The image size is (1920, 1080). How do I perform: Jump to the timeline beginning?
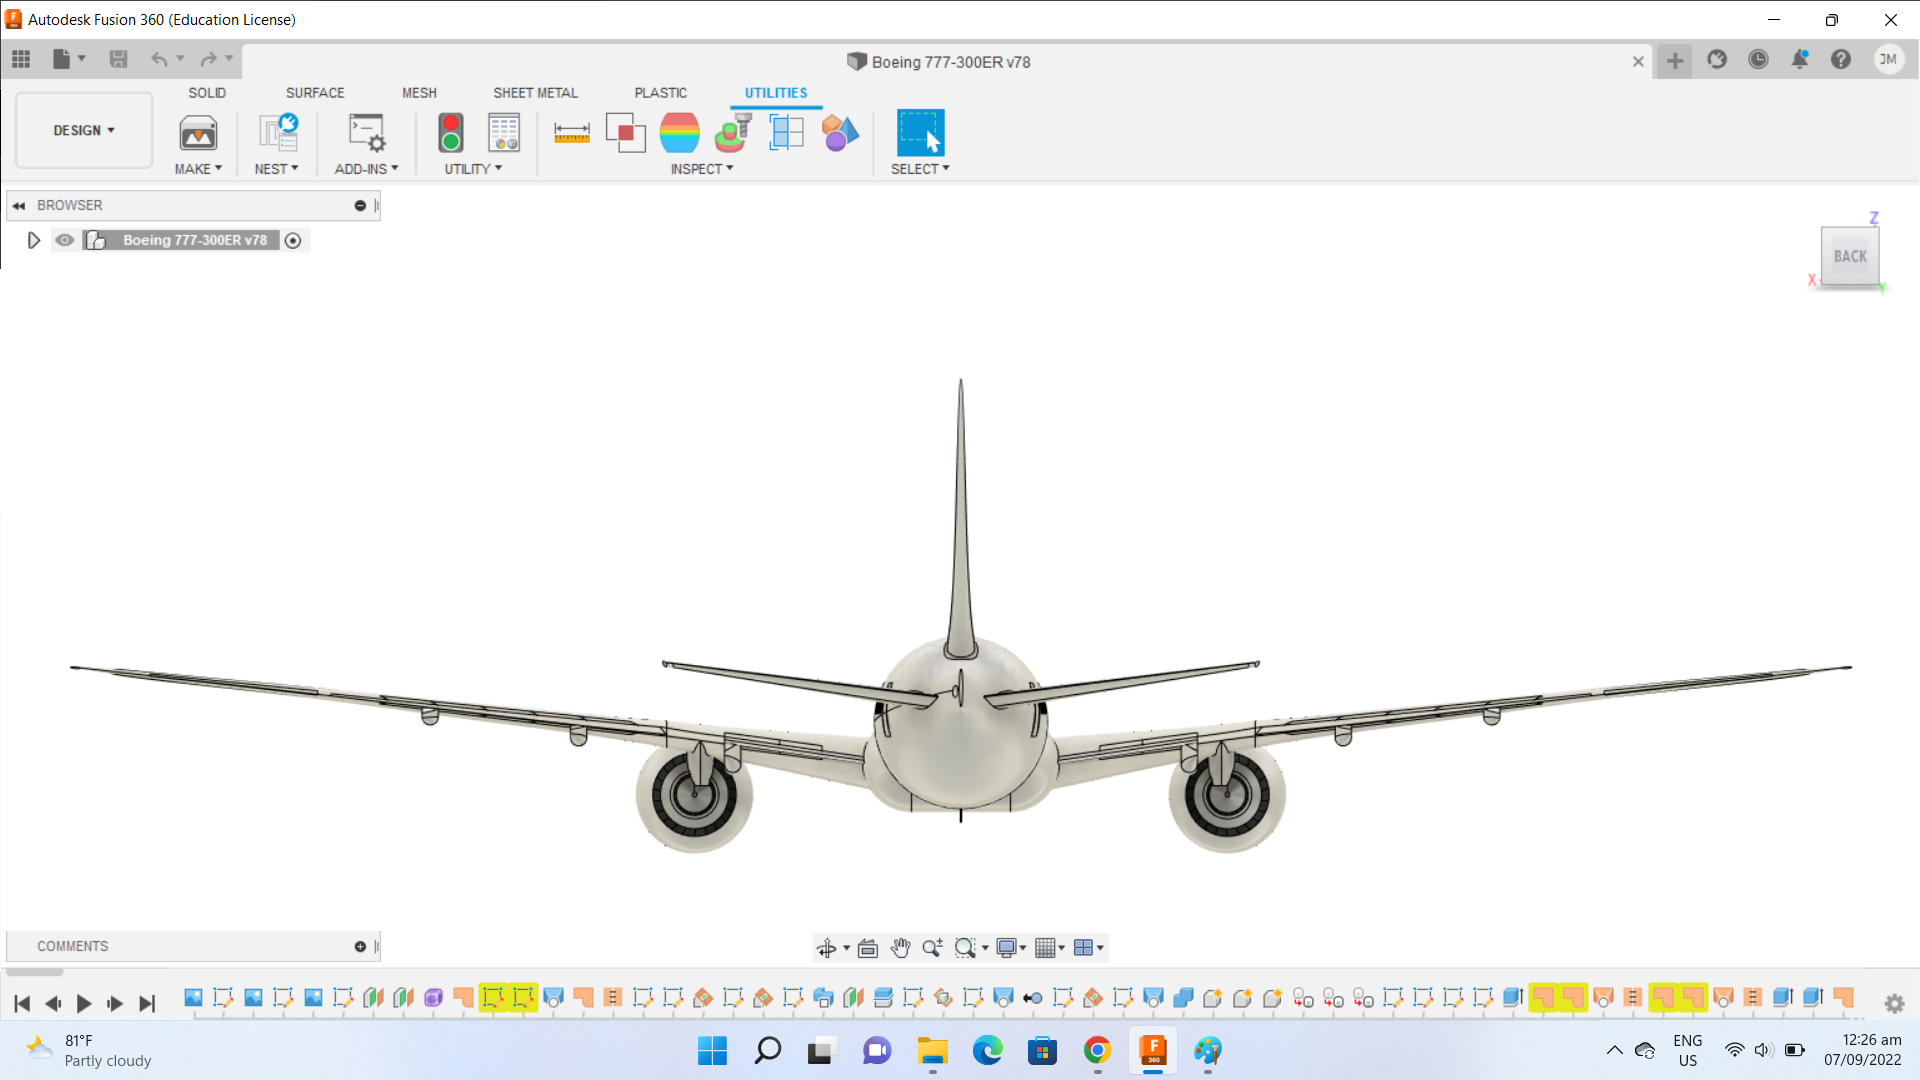[22, 1003]
